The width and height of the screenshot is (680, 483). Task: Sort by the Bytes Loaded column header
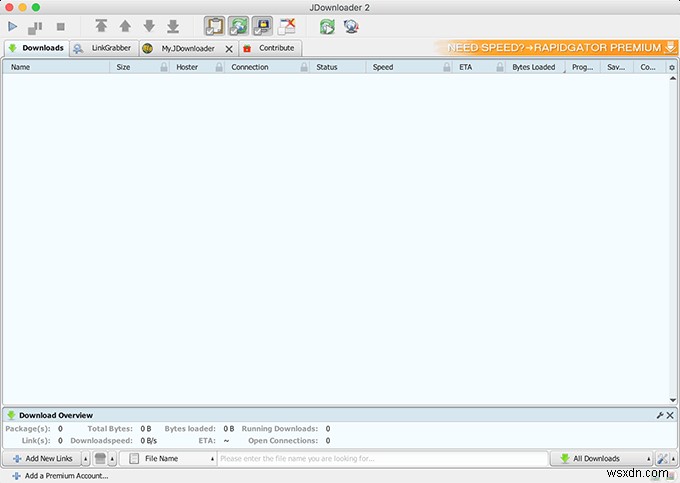[x=533, y=67]
